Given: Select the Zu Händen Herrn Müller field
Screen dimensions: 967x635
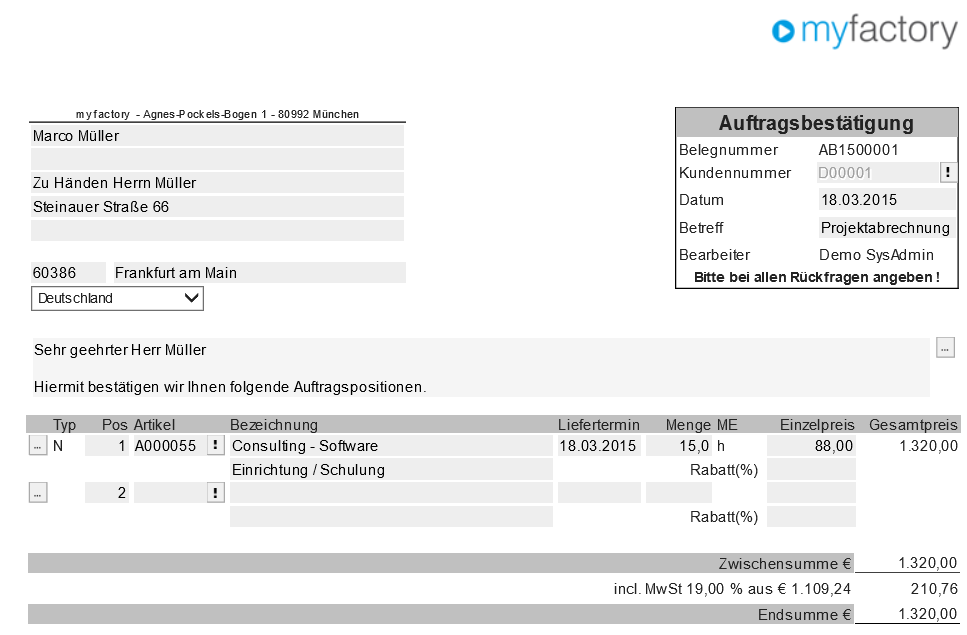Looking at the screenshot, I should pos(218,182).
